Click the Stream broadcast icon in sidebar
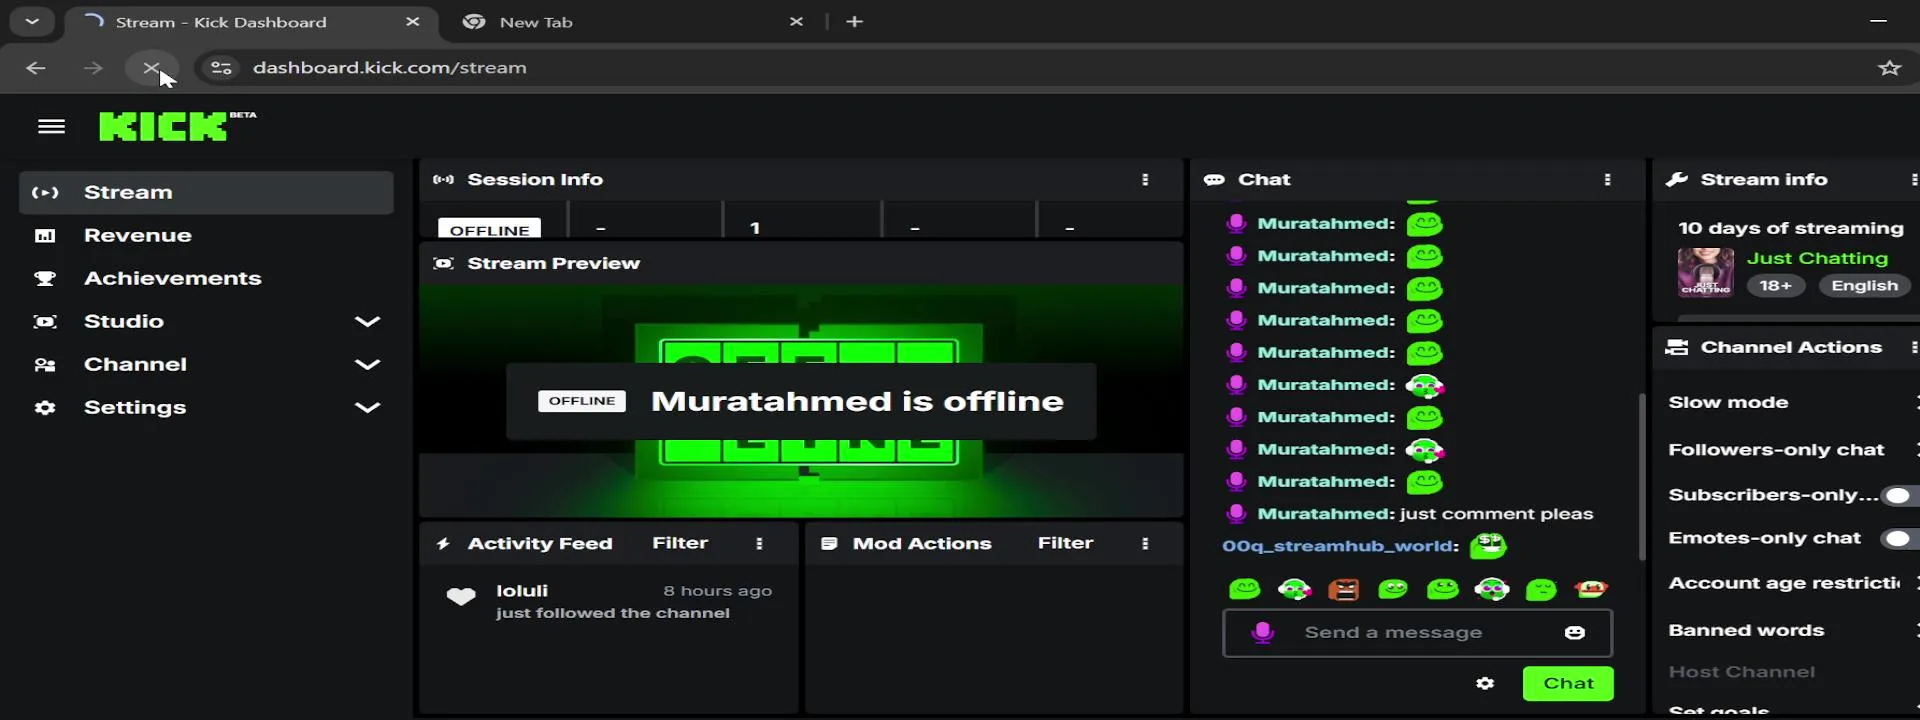Screen dimensions: 1920x720 click(45, 192)
